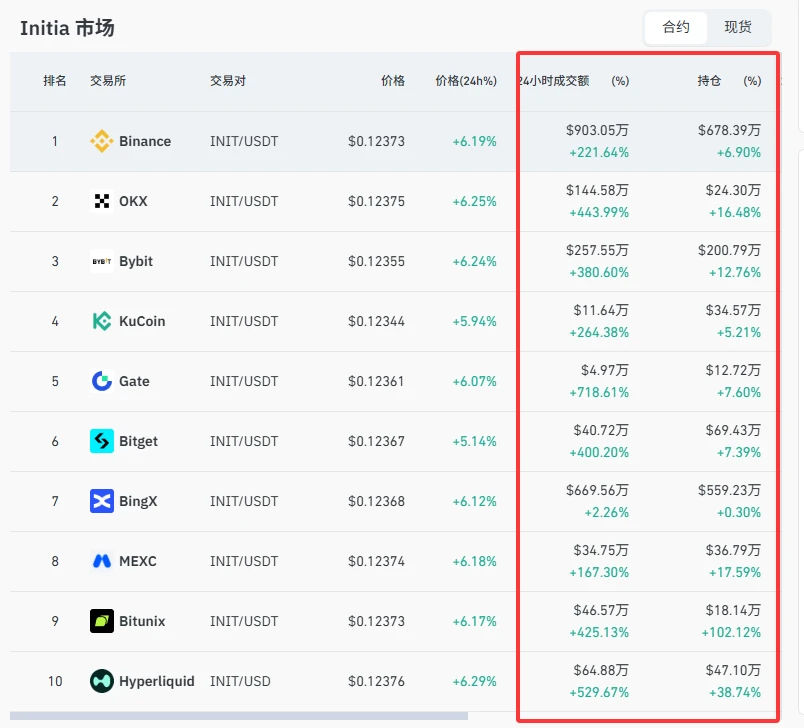
Task: Sort by the 持仓 column header
Action: click(709, 80)
